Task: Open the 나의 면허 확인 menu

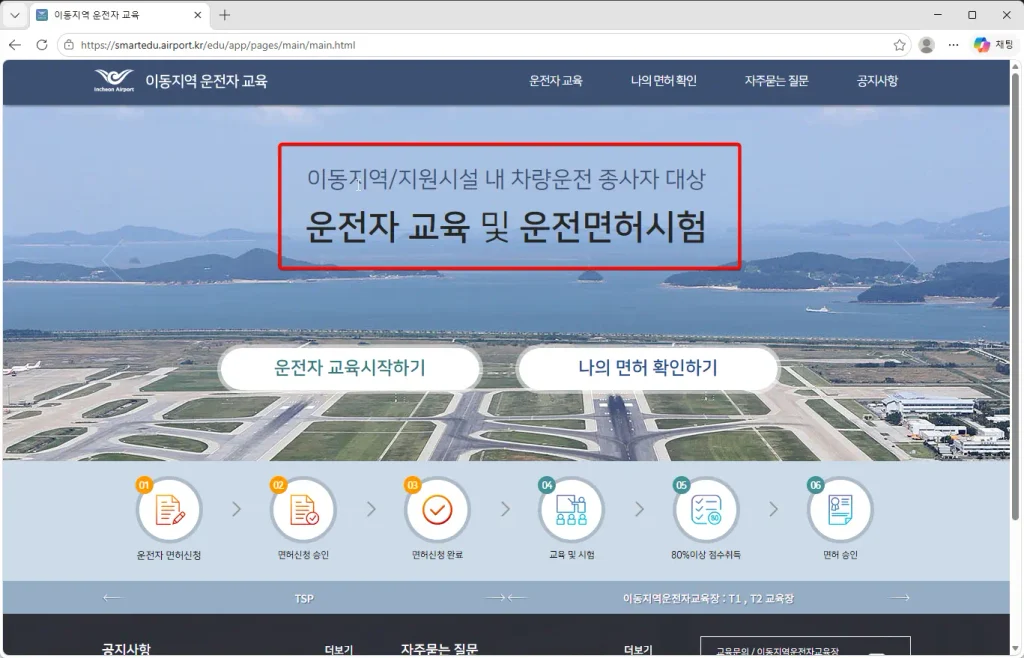Action: tap(664, 81)
